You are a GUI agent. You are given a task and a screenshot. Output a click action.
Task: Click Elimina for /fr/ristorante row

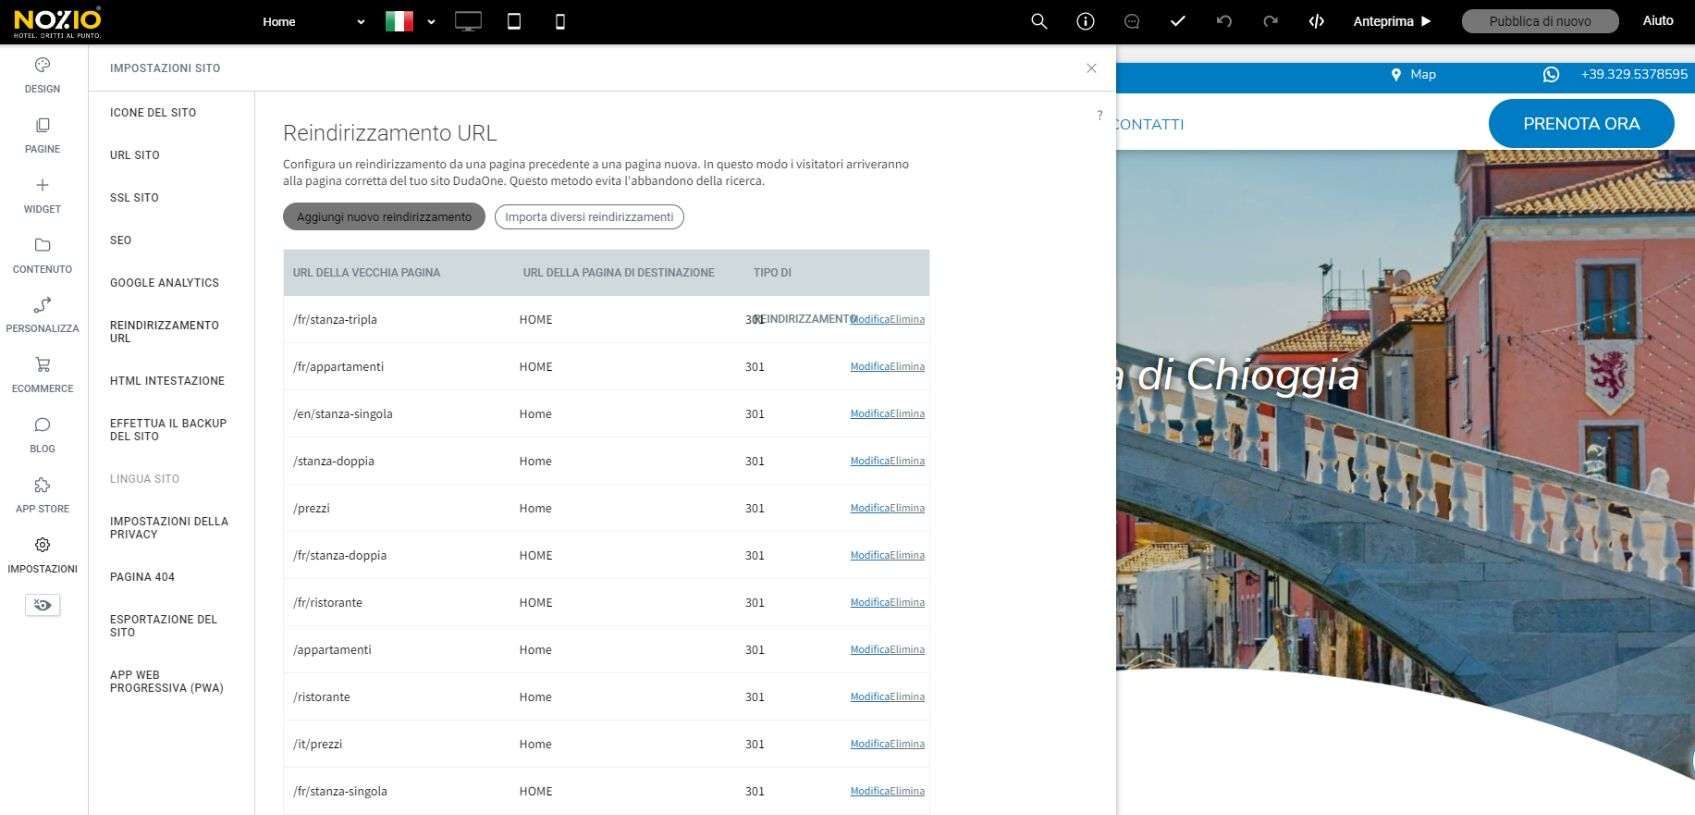[x=907, y=603]
